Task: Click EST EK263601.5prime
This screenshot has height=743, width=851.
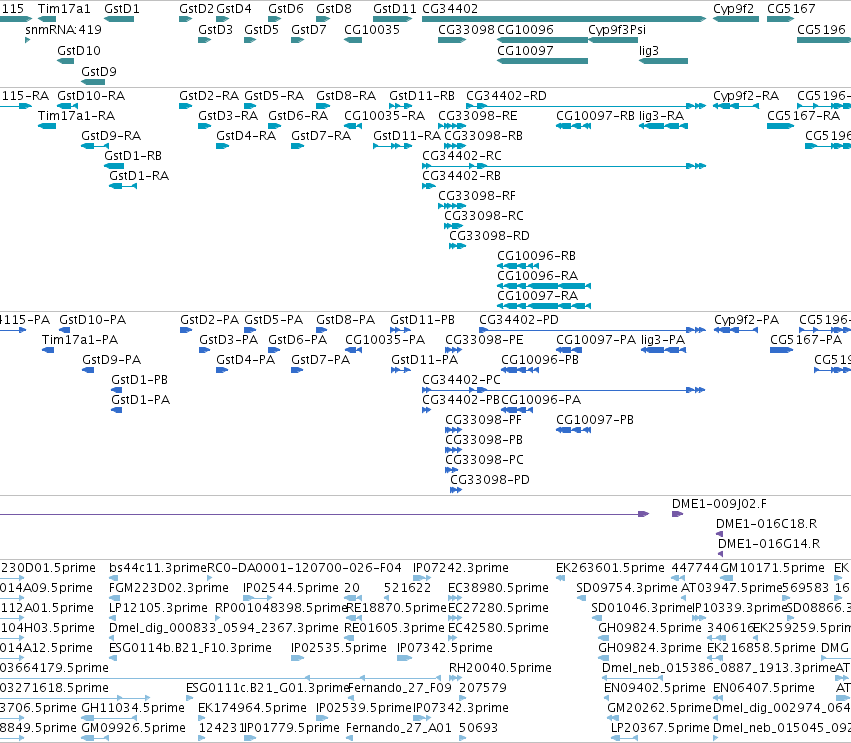Action: 610,568
